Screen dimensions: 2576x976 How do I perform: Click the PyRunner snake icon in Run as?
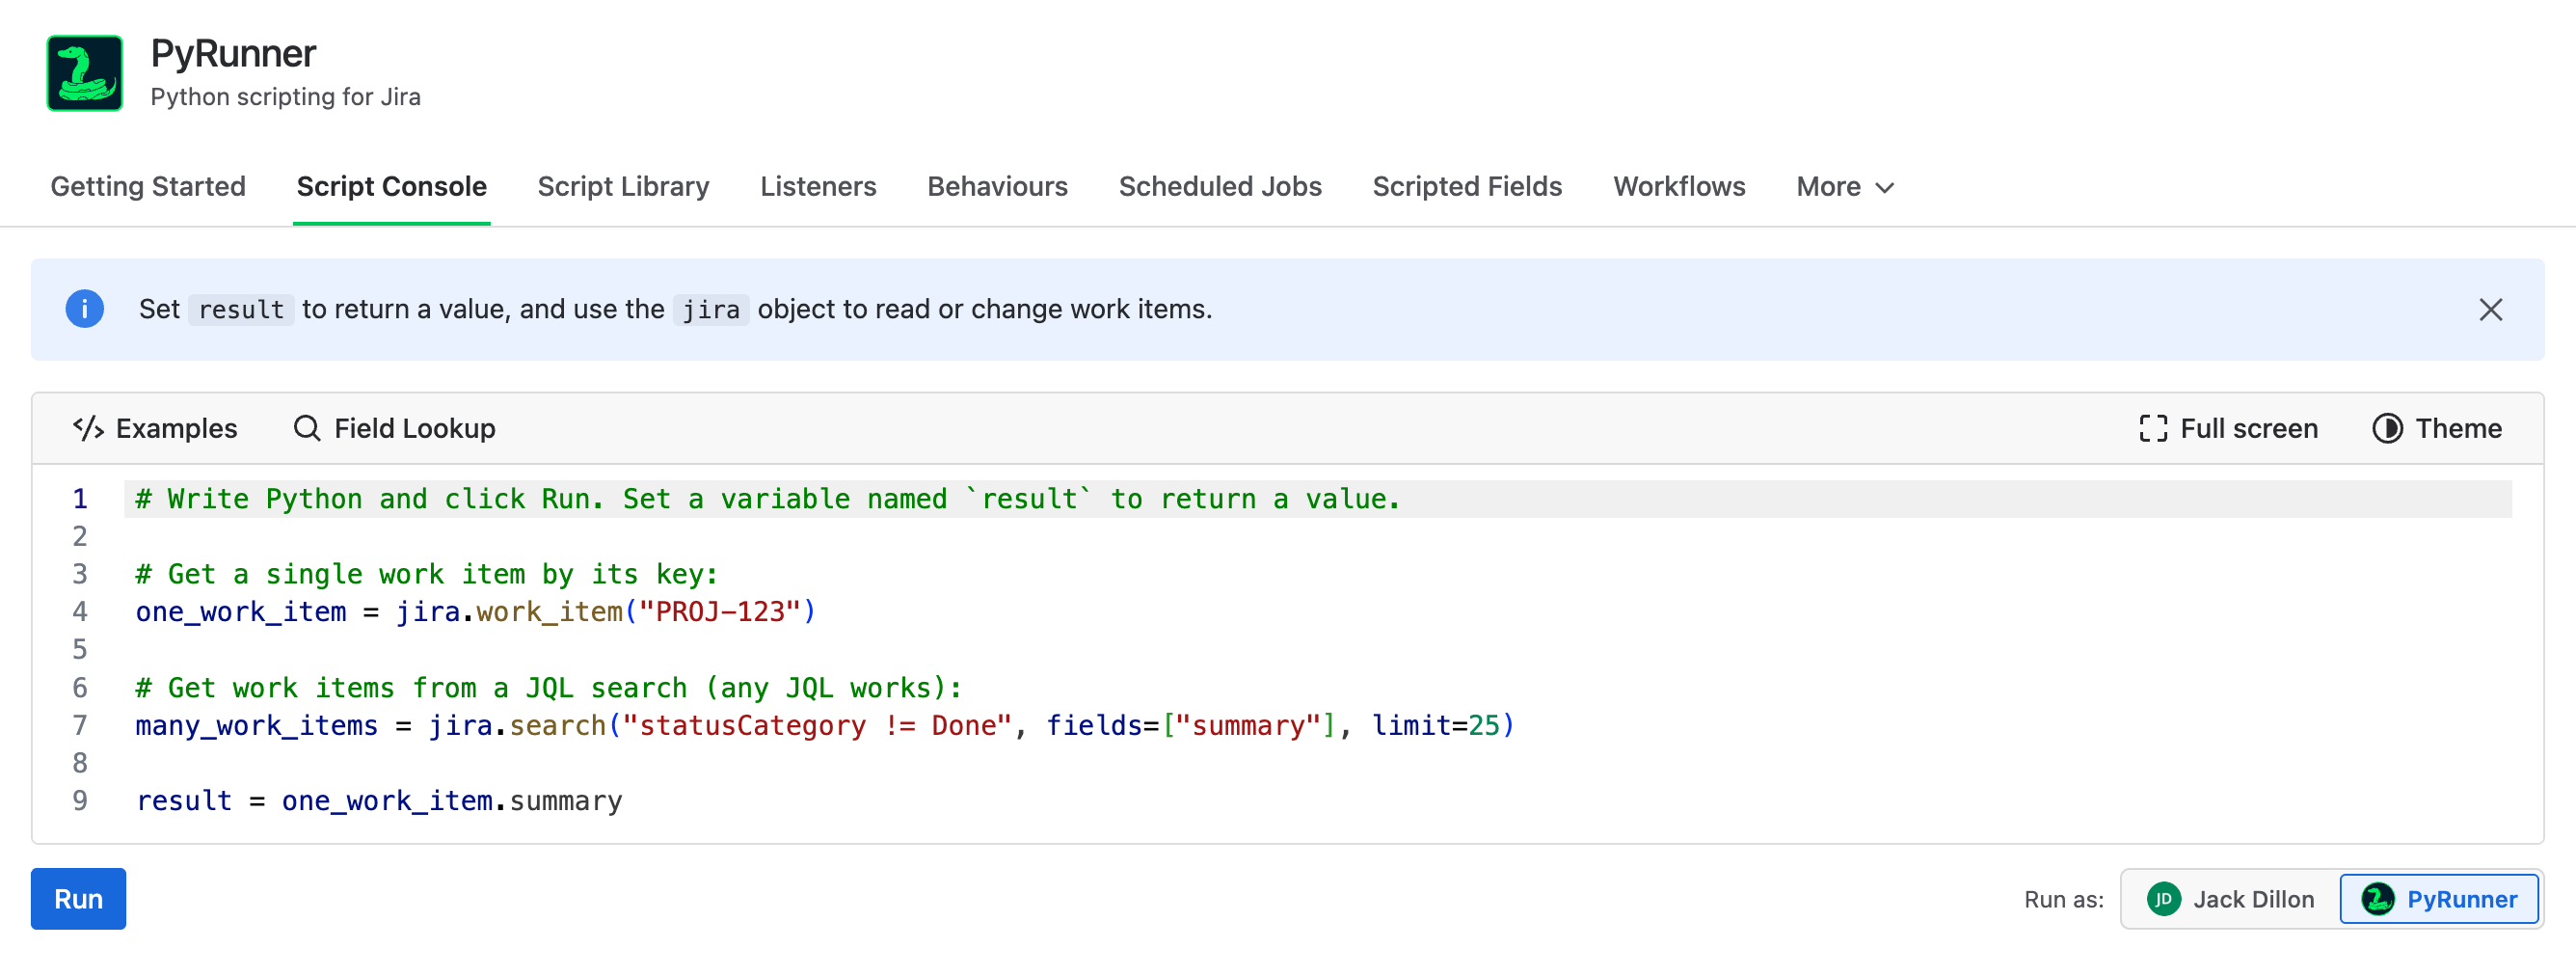click(2378, 899)
